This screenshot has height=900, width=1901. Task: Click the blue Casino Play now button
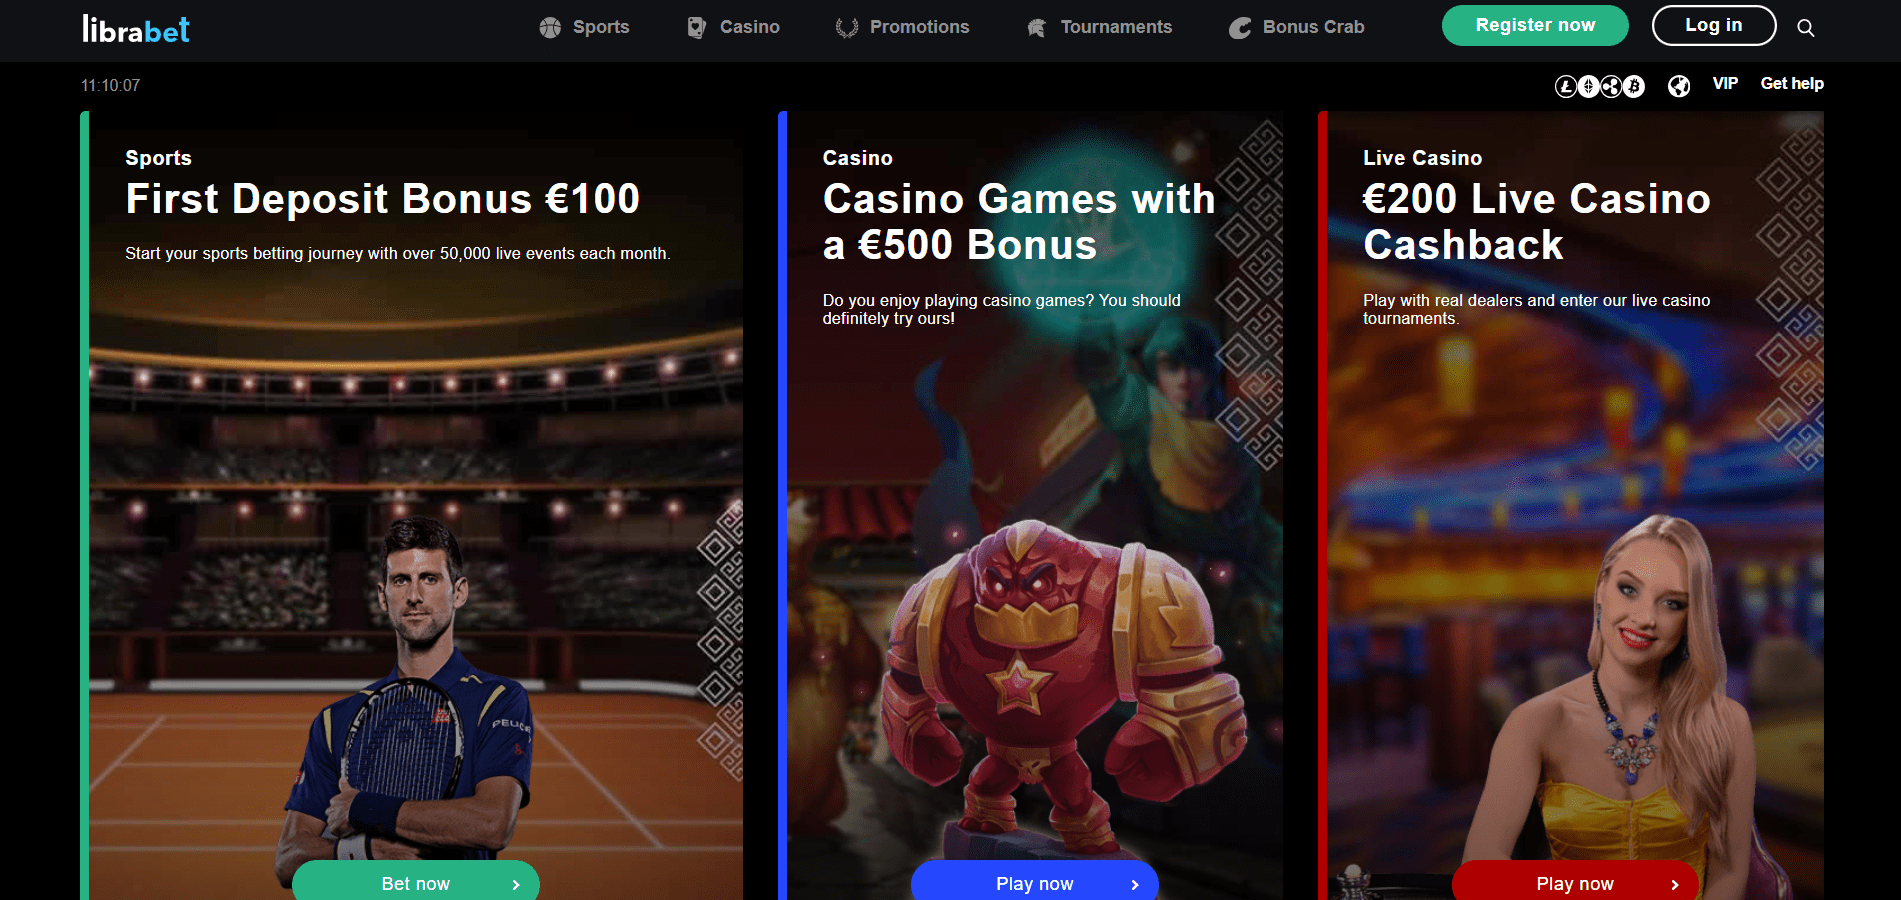[1035, 881]
